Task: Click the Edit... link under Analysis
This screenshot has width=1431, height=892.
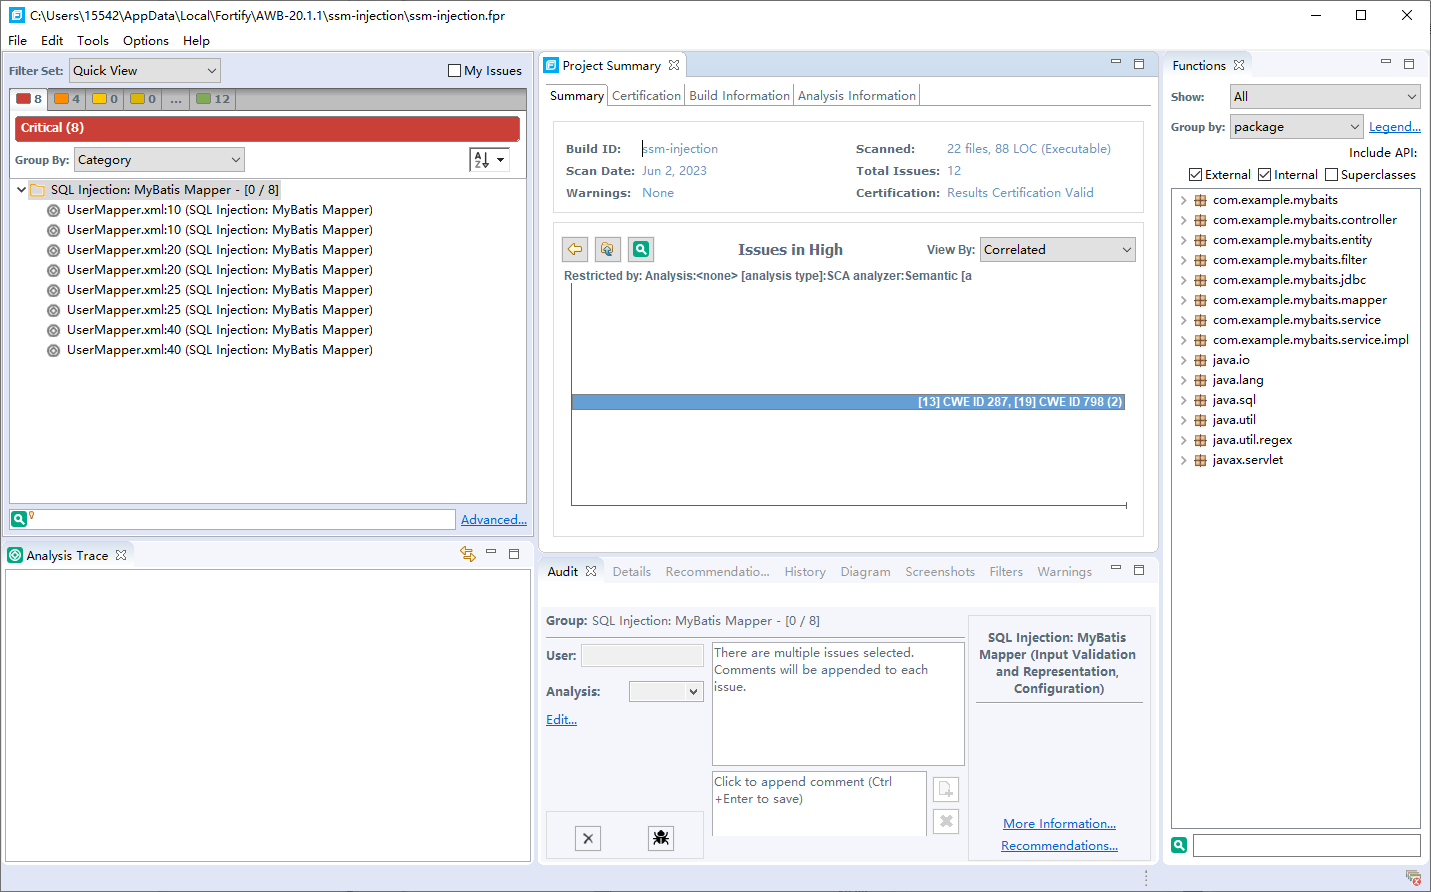Action: [561, 720]
